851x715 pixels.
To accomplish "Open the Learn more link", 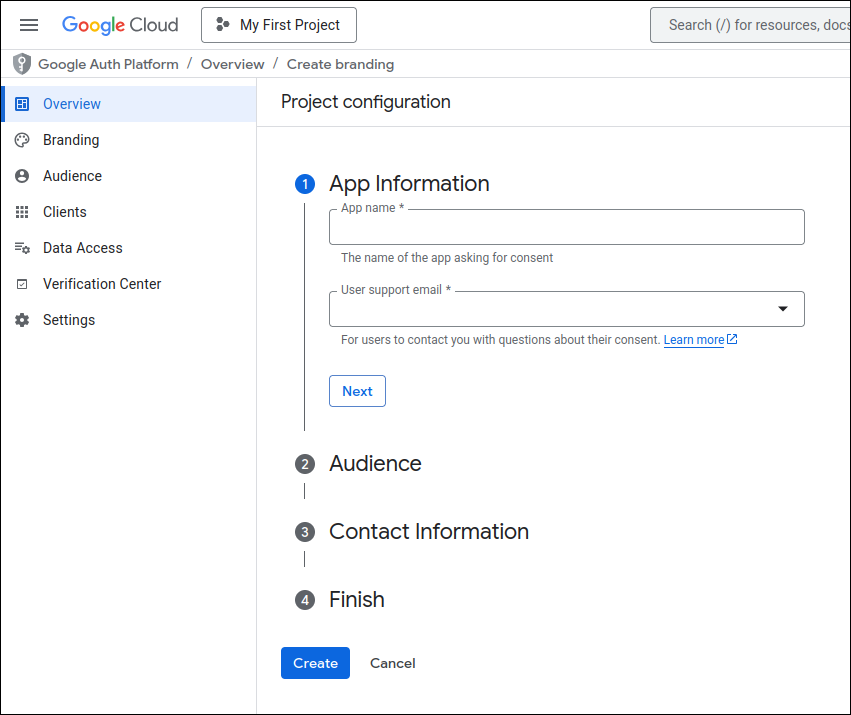I will 694,339.
